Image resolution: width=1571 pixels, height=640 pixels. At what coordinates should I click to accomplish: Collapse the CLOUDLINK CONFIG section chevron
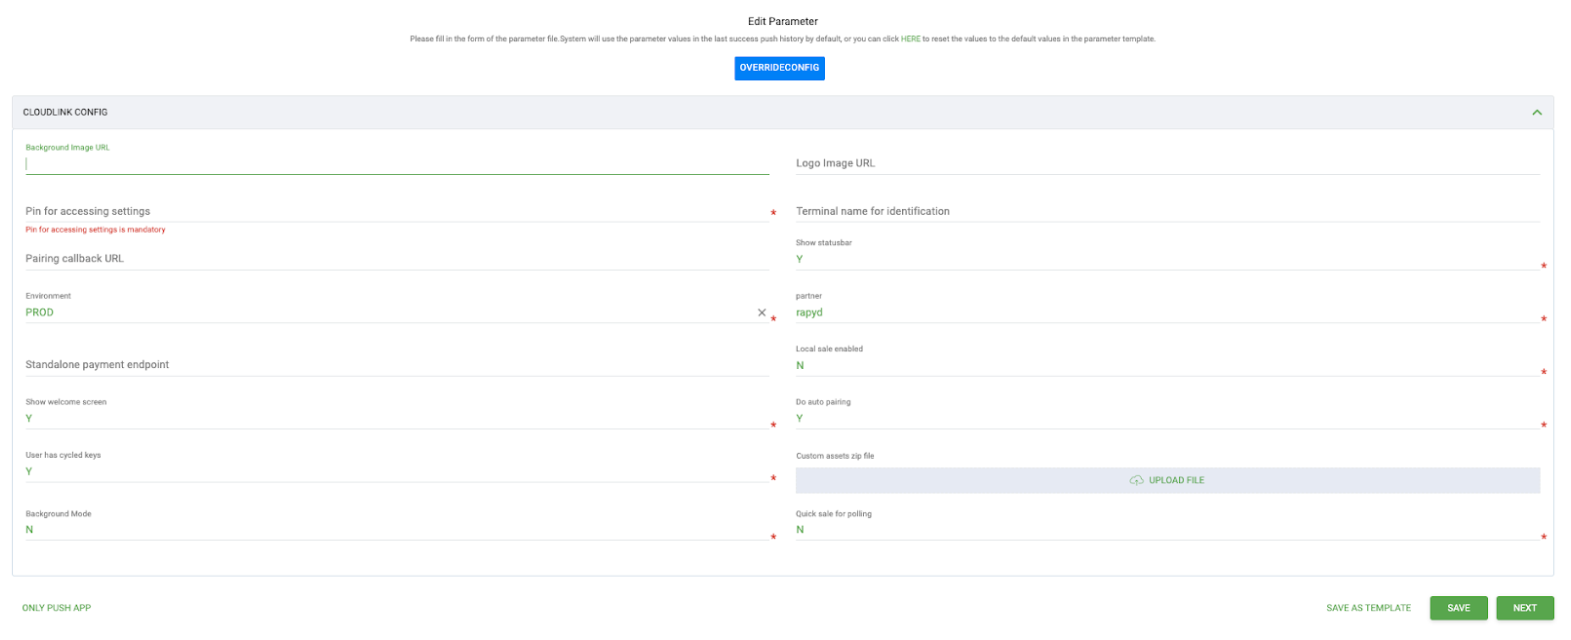coord(1536,112)
